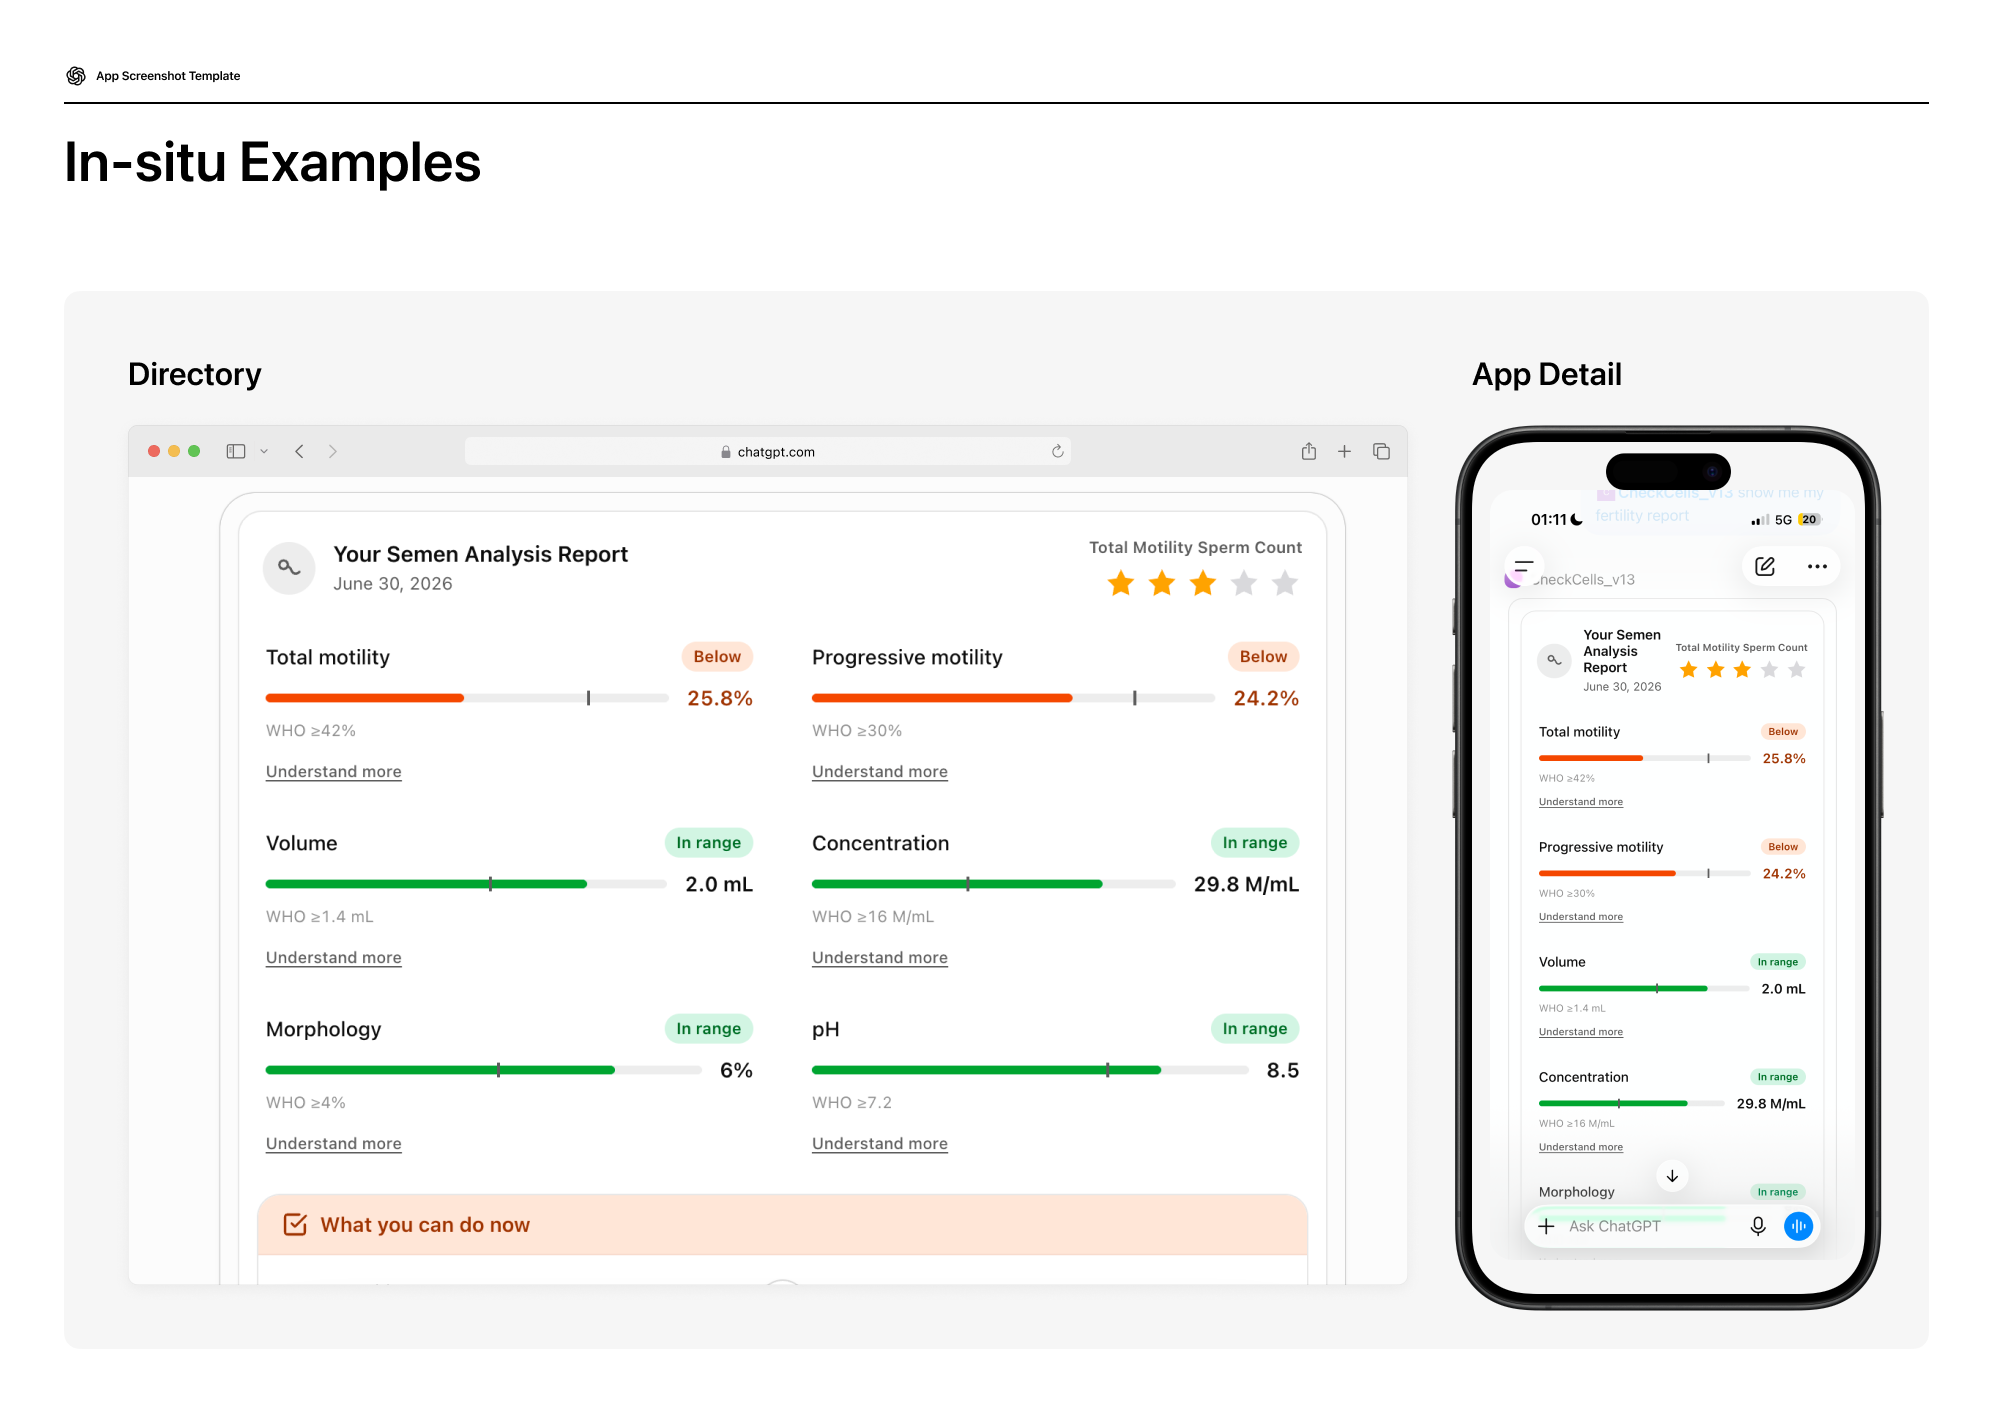Viewport: 1993px width, 1413px height.
Task: Click the checklist icon beside What you can do now
Action: point(295,1224)
